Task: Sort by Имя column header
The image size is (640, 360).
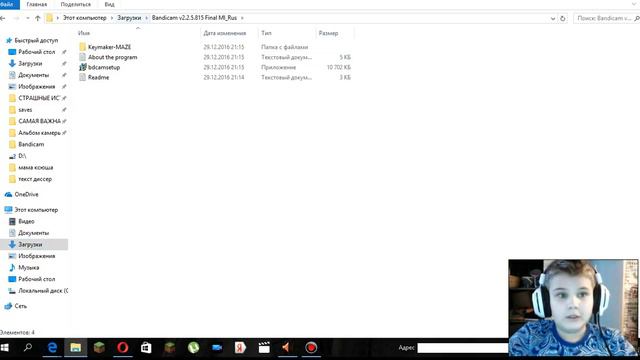Action: (x=84, y=33)
